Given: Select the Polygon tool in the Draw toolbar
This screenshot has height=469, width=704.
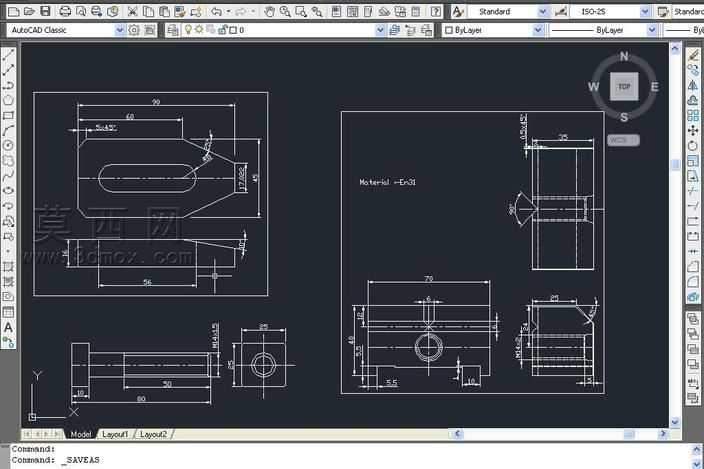Looking at the screenshot, I should click(x=8, y=100).
